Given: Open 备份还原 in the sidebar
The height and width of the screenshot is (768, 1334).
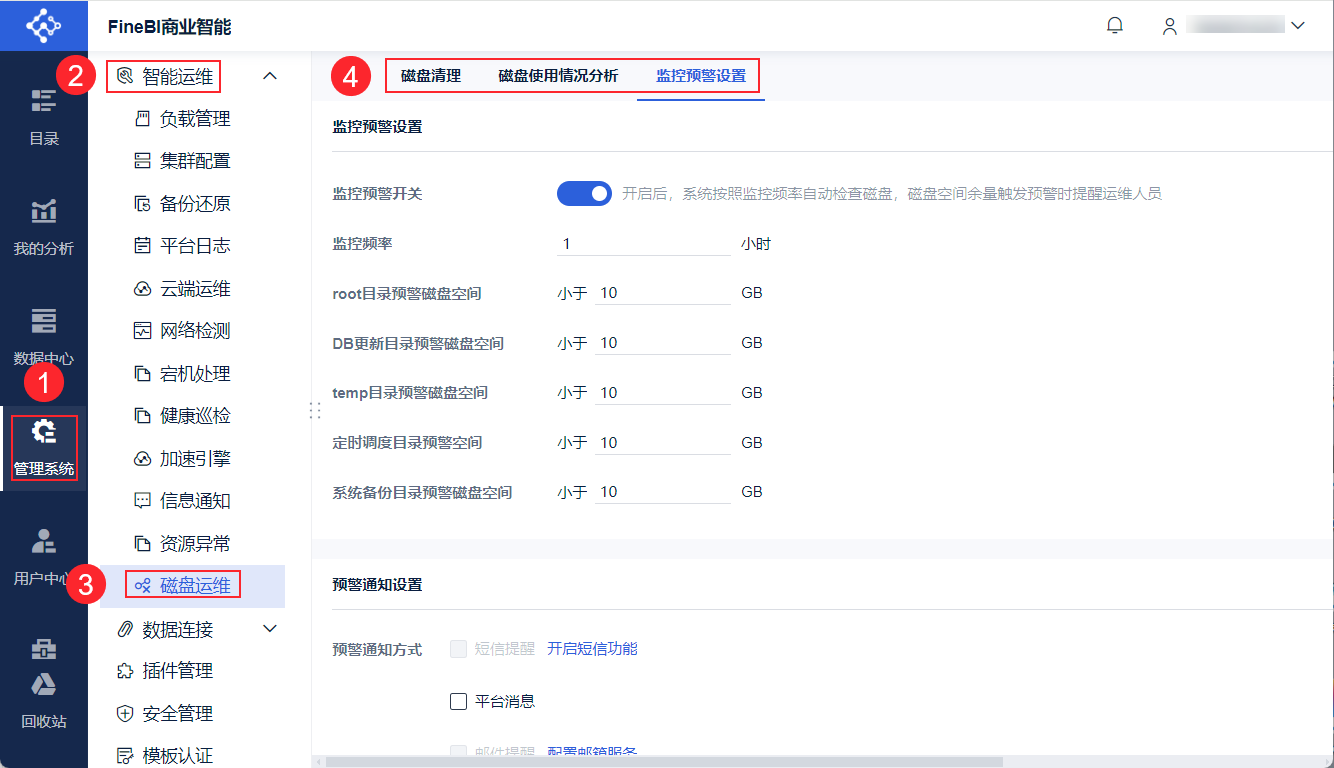Looking at the screenshot, I should click(x=196, y=204).
